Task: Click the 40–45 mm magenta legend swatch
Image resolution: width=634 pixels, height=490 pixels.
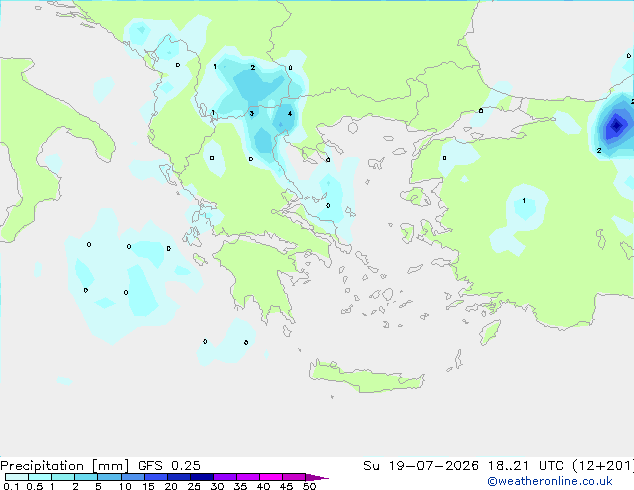Action: coord(271,477)
